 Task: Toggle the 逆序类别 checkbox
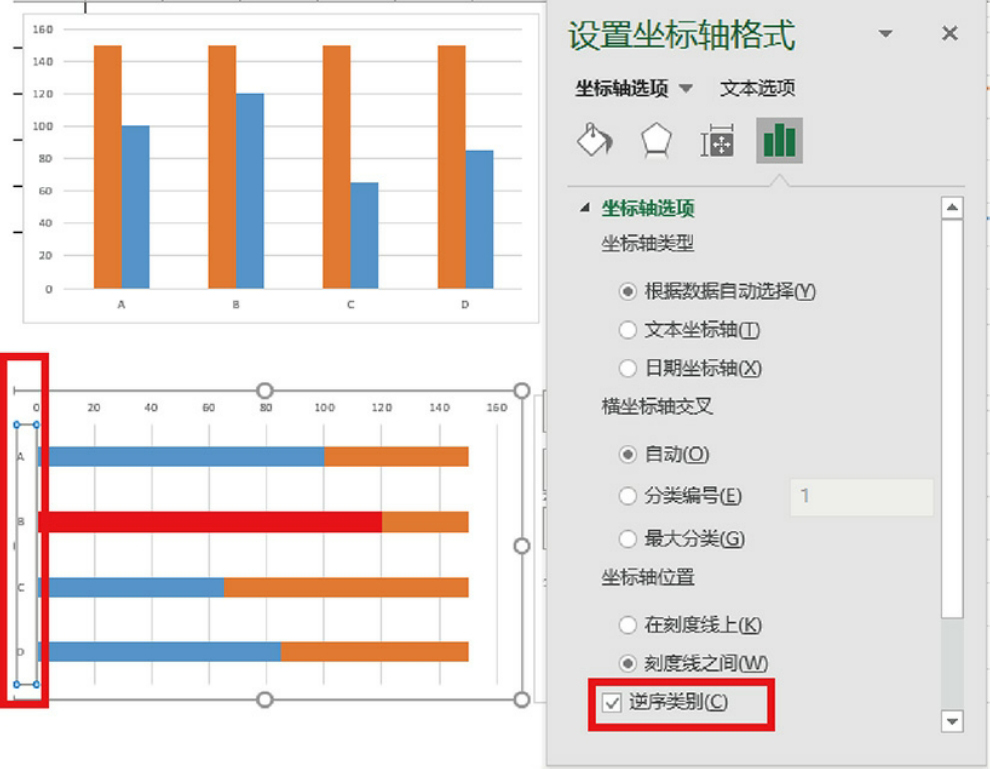(612, 703)
